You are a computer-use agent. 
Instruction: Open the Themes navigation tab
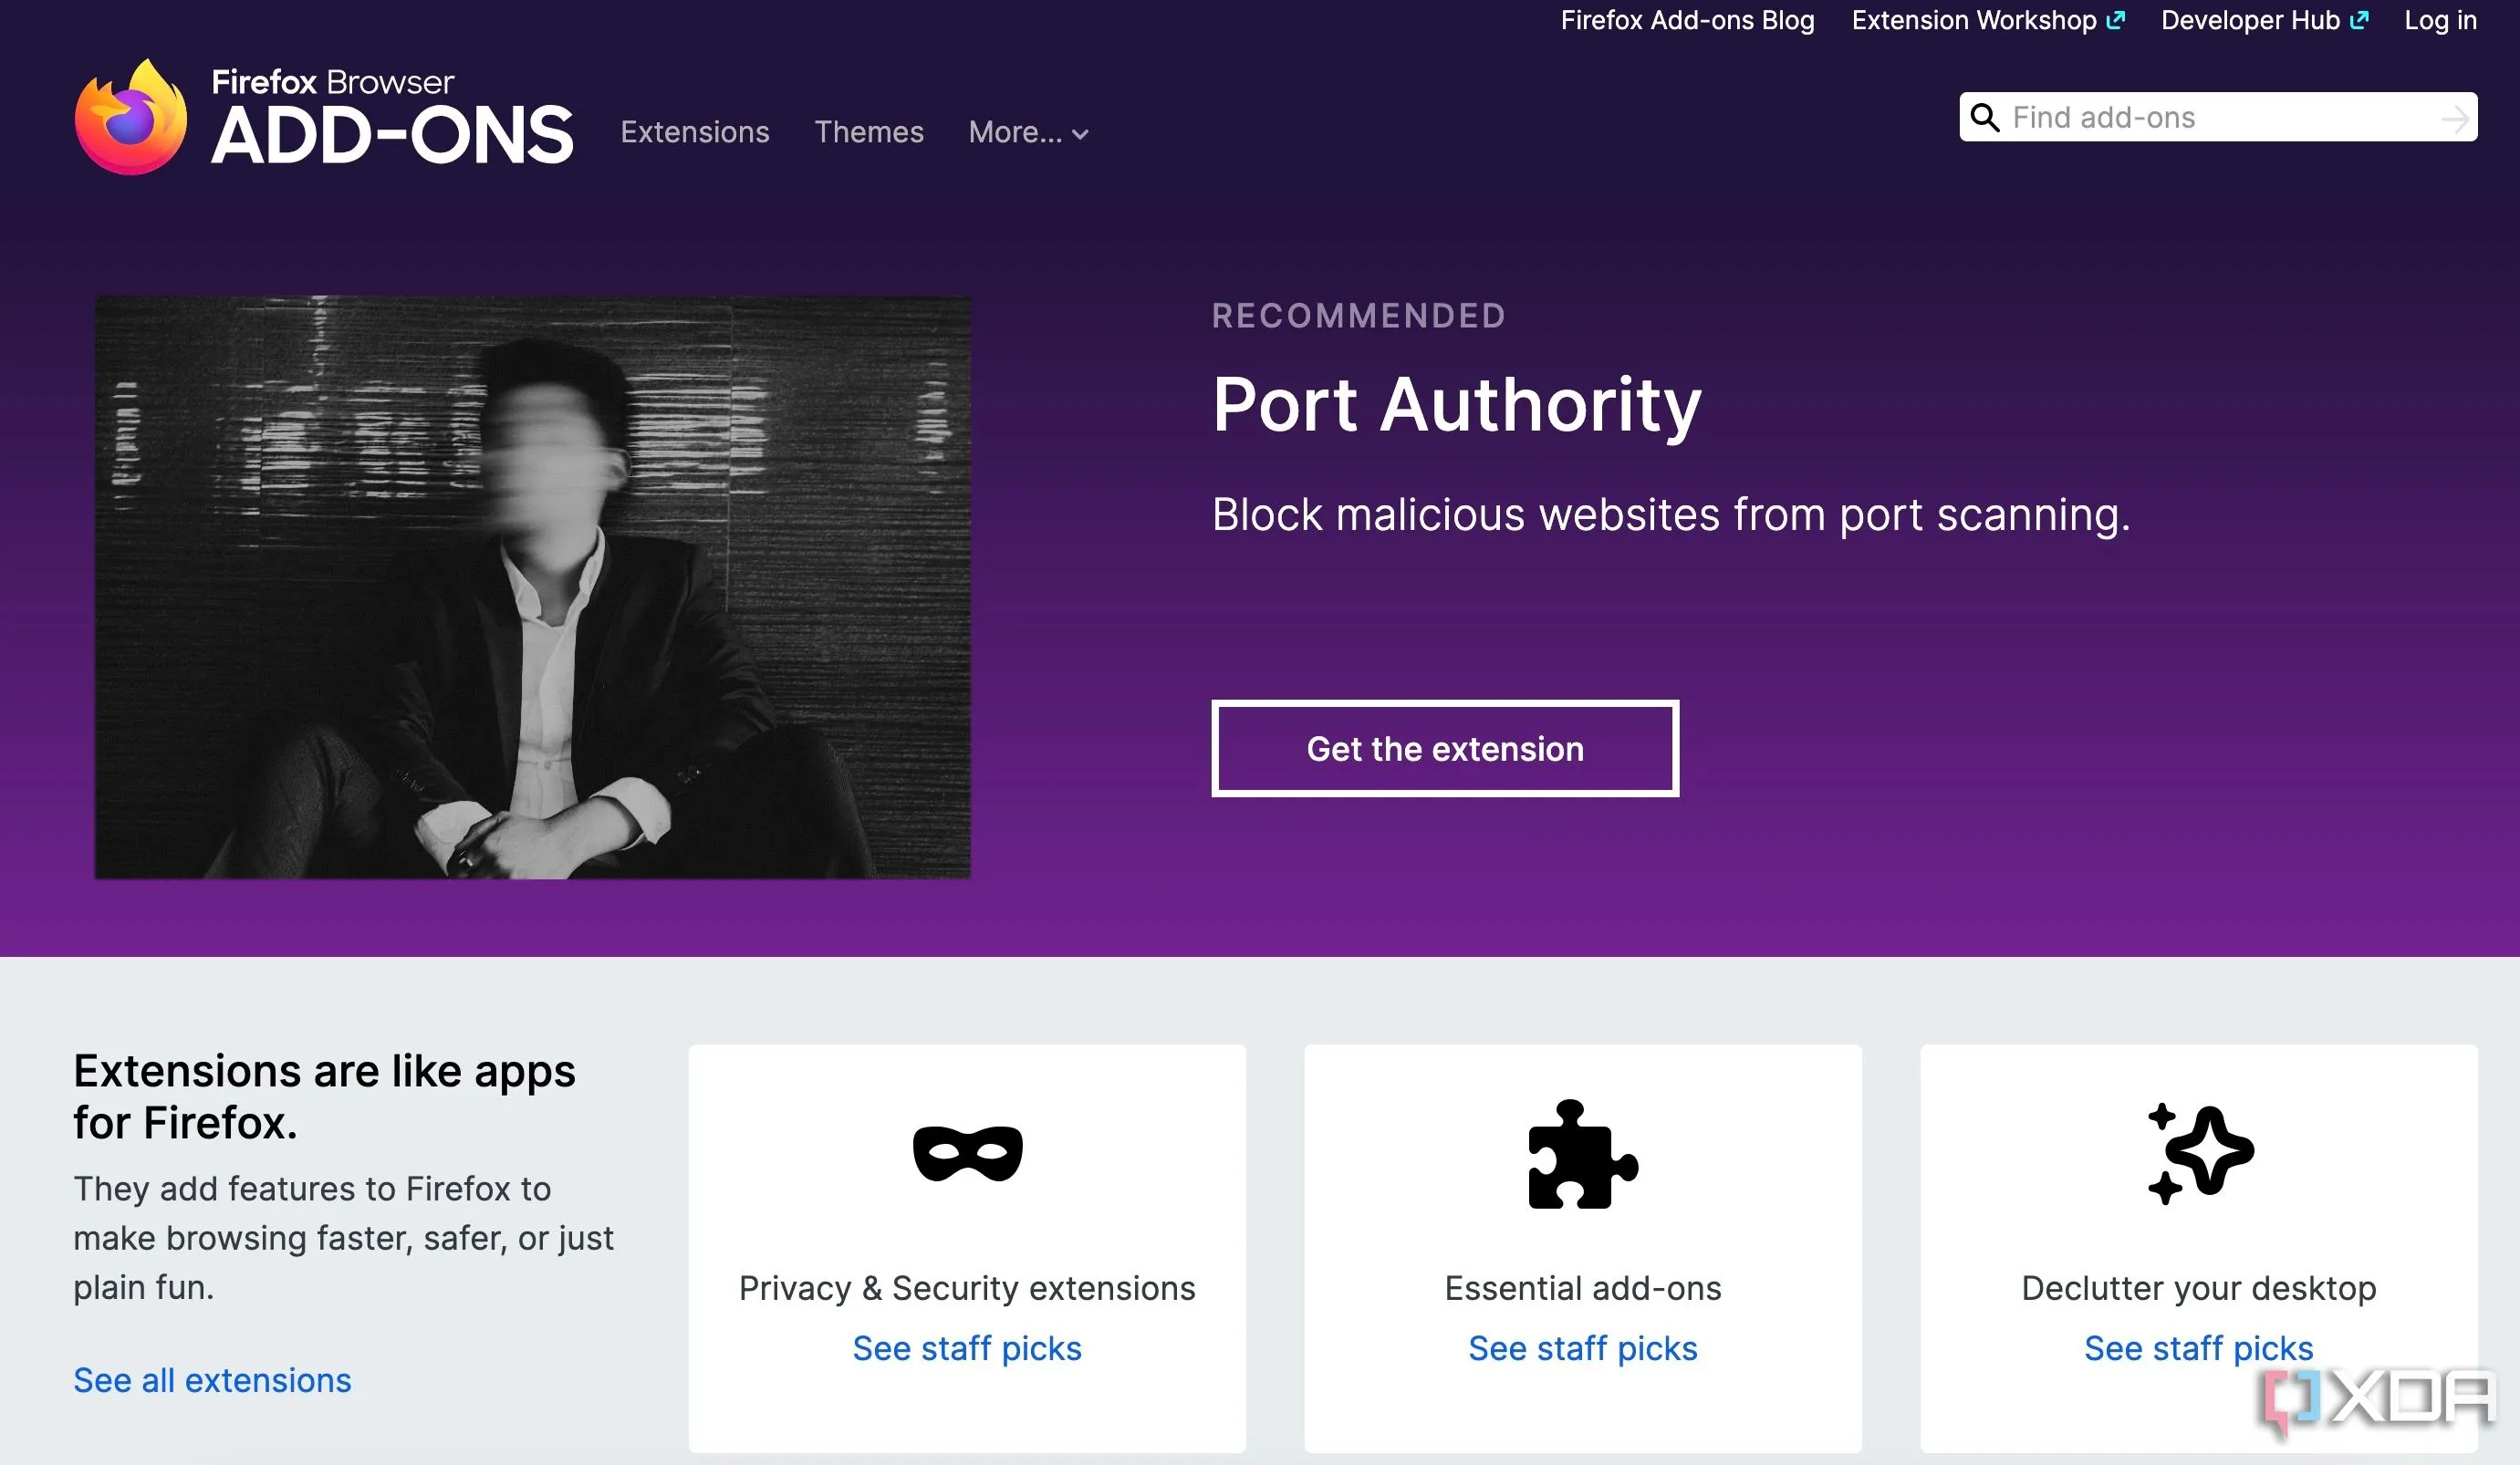[868, 132]
